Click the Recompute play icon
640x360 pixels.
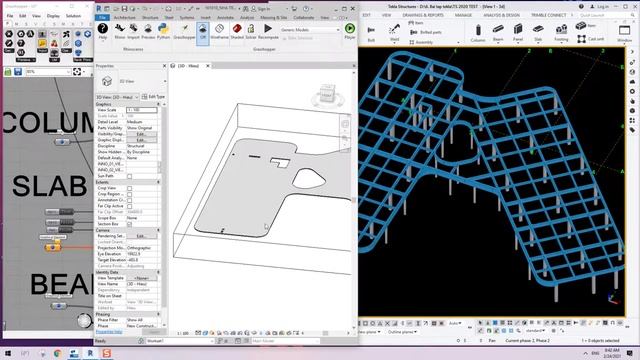tap(268, 31)
